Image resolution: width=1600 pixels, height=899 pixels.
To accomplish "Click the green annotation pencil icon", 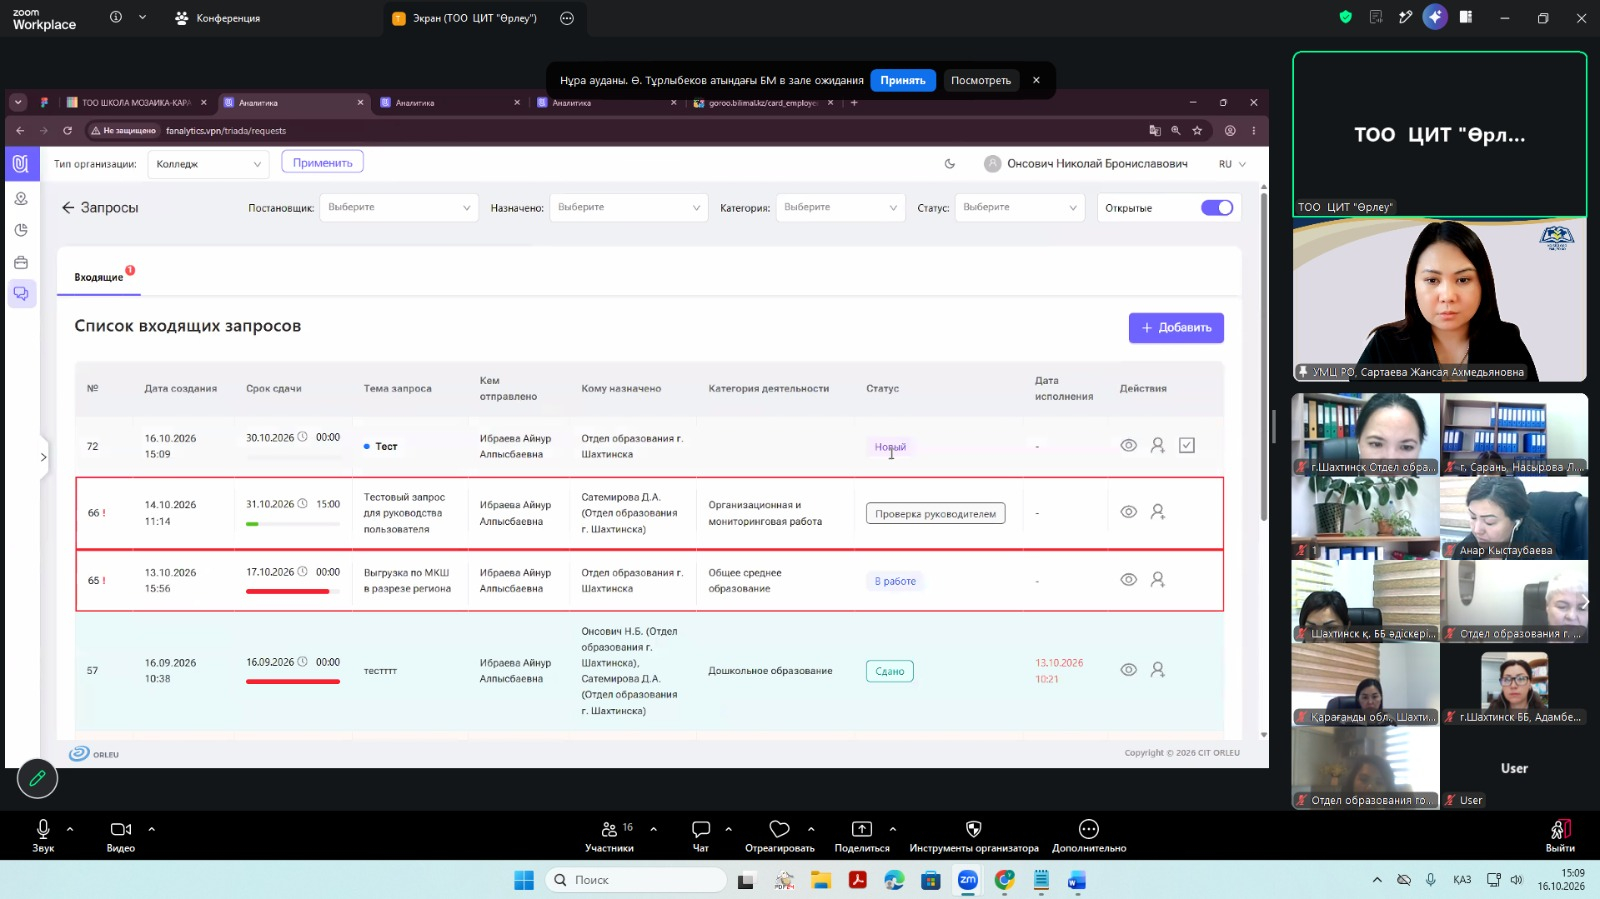I will coord(37,778).
